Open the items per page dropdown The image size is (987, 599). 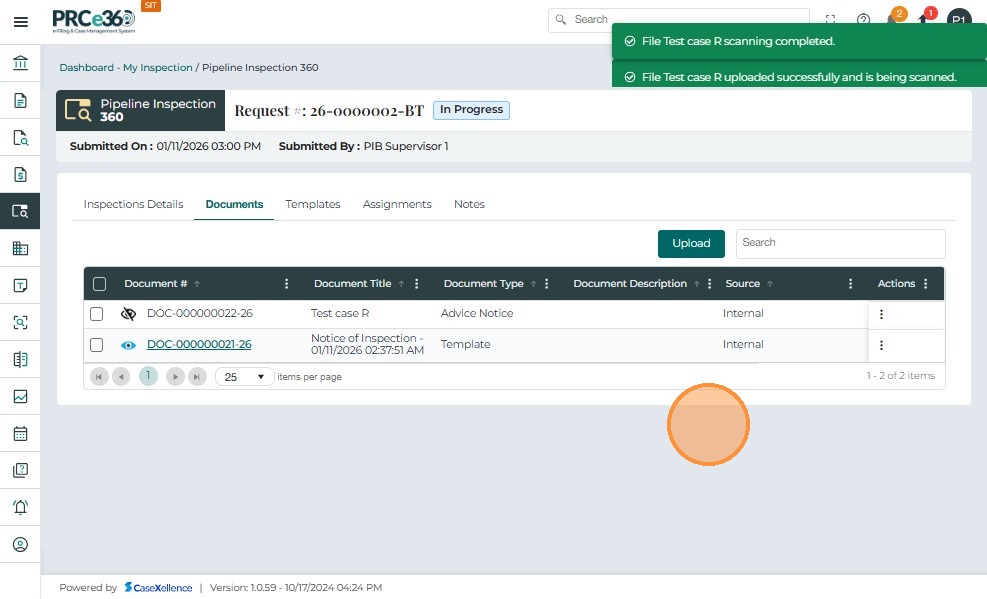pos(244,377)
